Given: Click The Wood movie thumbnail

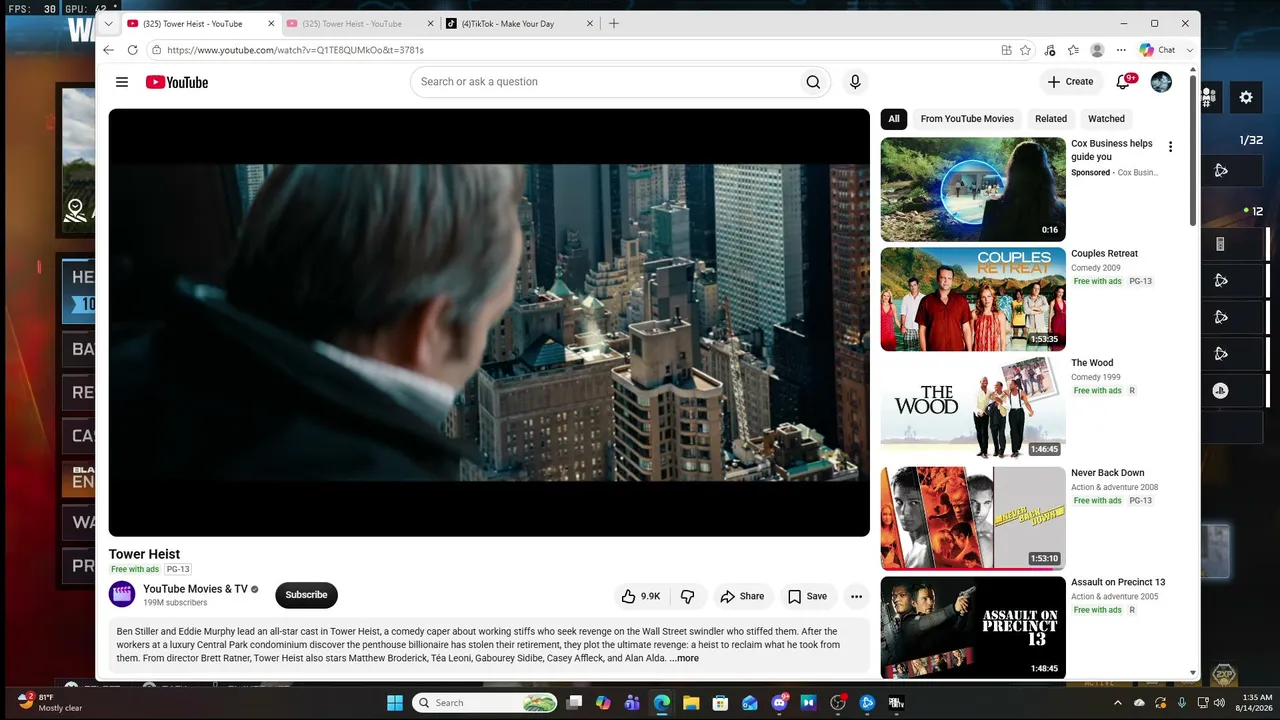Looking at the screenshot, I should [x=973, y=409].
